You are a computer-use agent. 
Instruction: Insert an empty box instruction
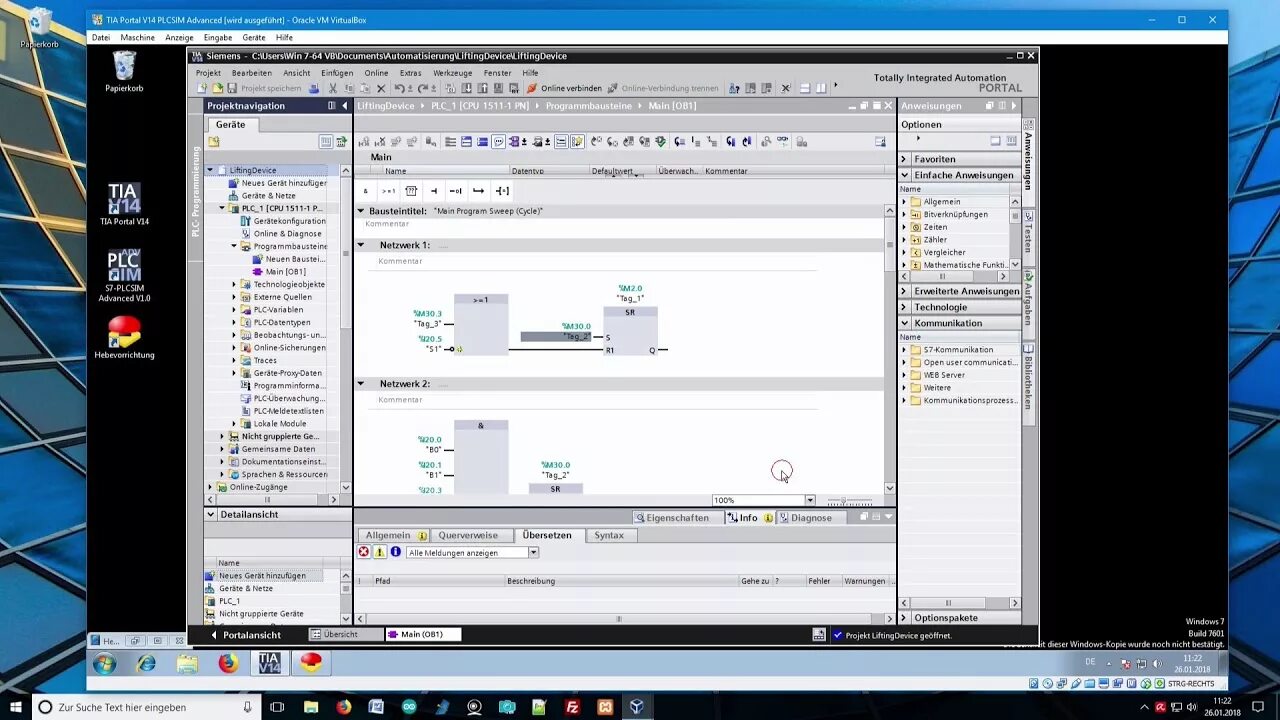tap(411, 191)
